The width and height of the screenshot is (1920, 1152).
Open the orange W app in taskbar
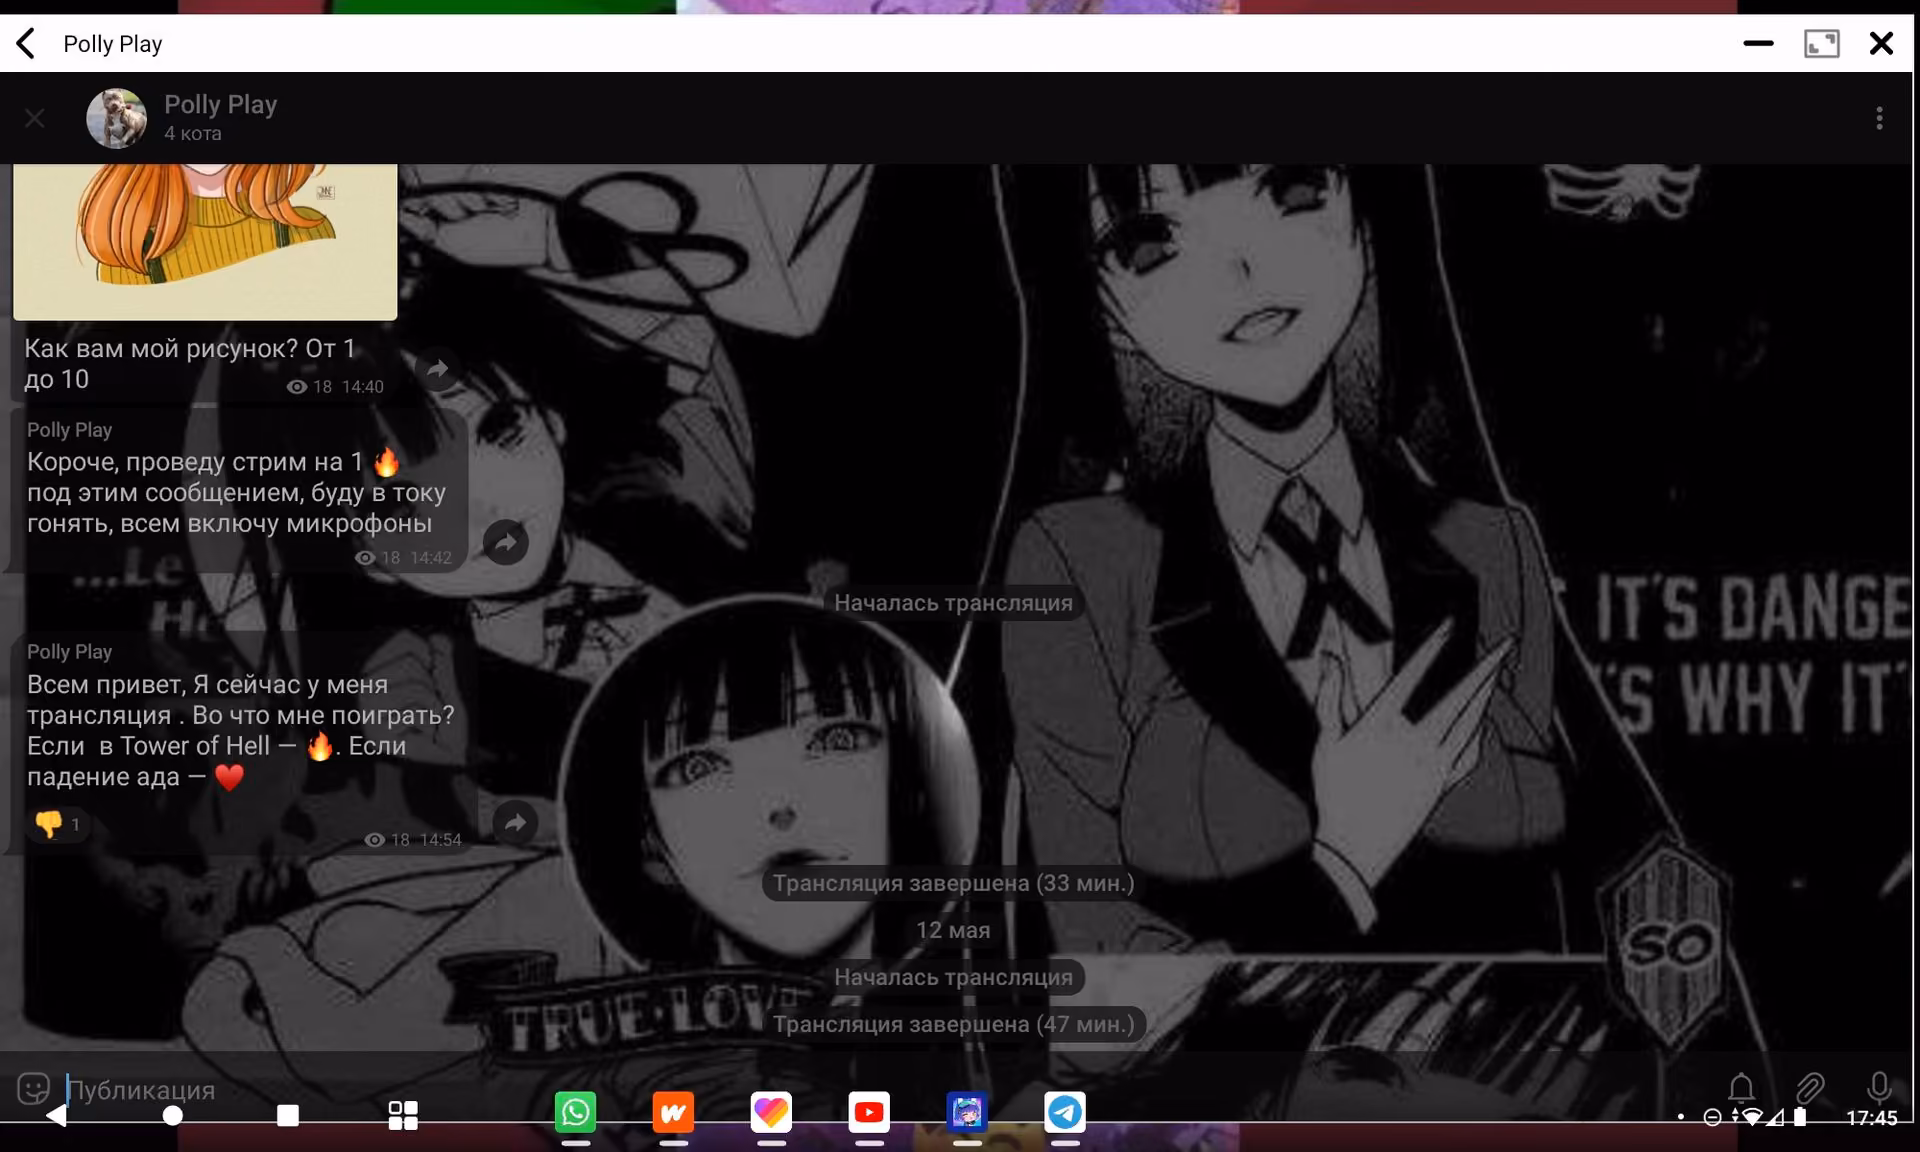click(673, 1112)
